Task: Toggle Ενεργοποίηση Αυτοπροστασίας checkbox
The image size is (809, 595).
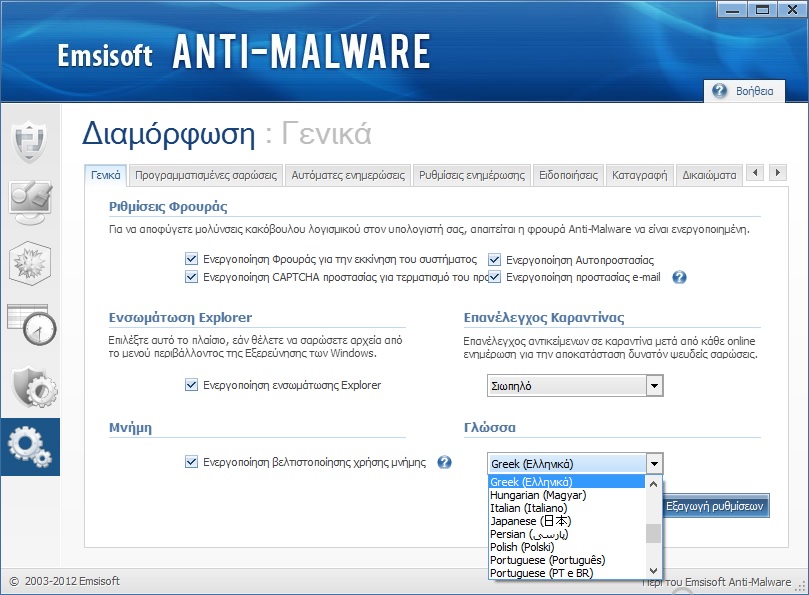Action: pyautogui.click(x=494, y=260)
